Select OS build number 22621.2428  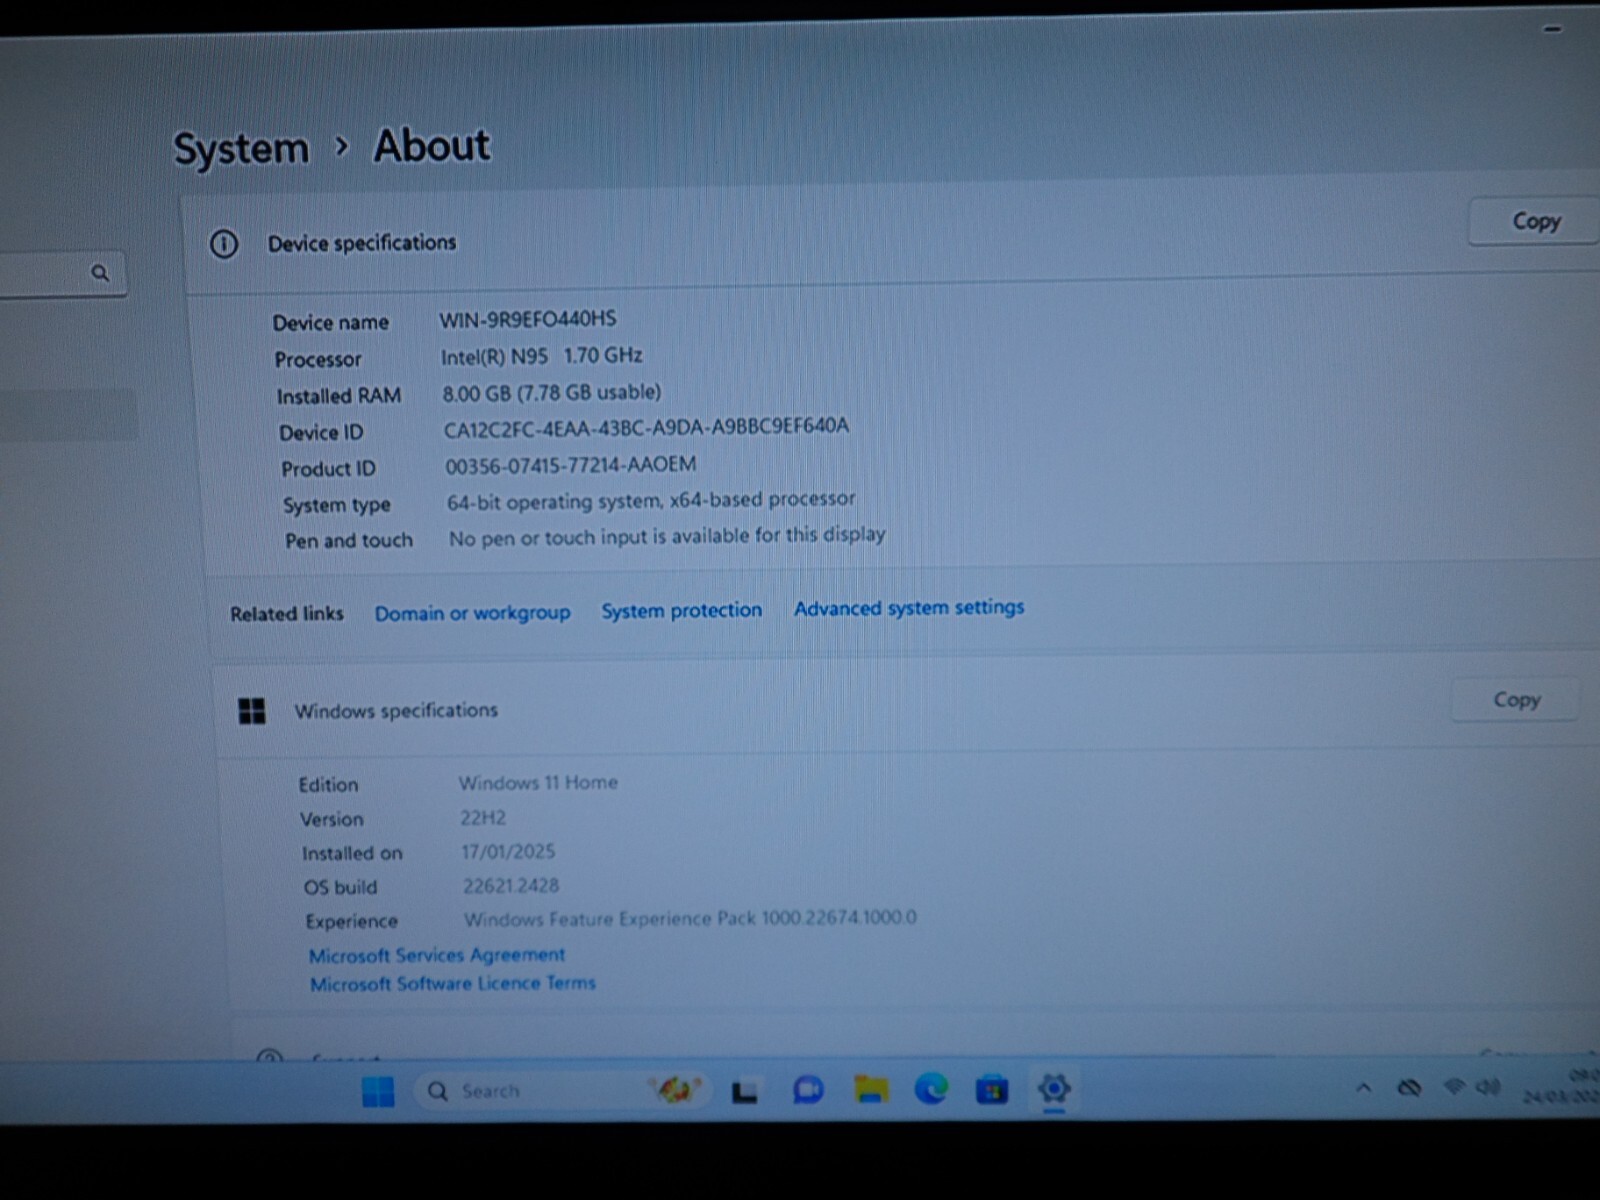[511, 885]
